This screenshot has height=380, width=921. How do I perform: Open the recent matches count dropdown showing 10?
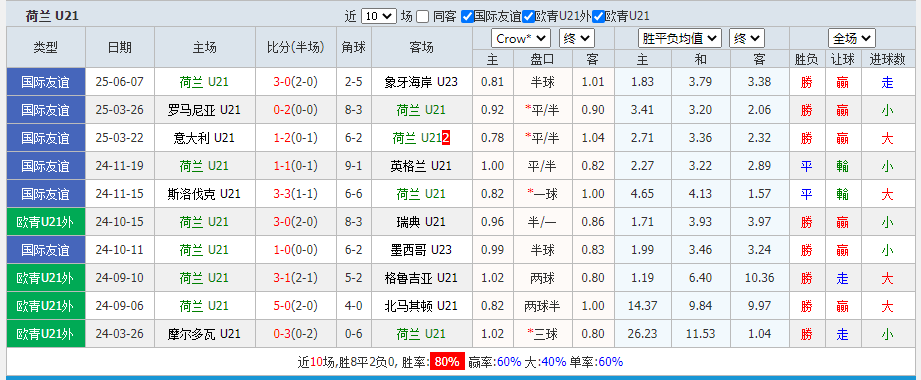[x=379, y=16]
